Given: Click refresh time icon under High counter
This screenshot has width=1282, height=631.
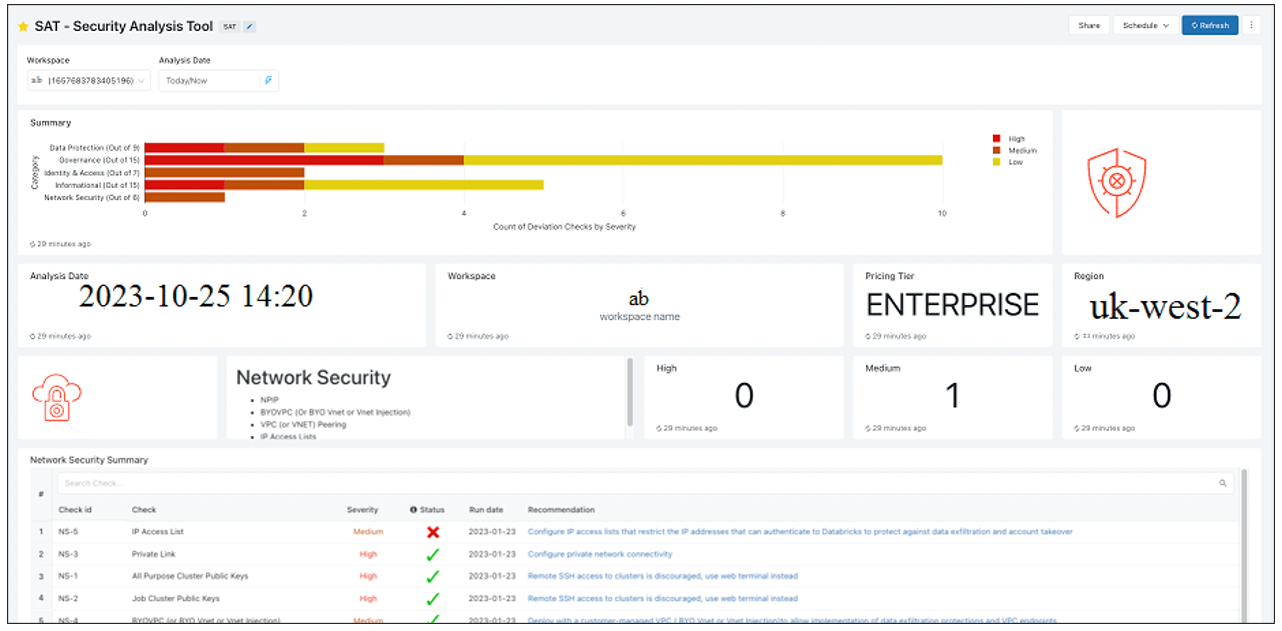Looking at the screenshot, I should click(x=659, y=428).
